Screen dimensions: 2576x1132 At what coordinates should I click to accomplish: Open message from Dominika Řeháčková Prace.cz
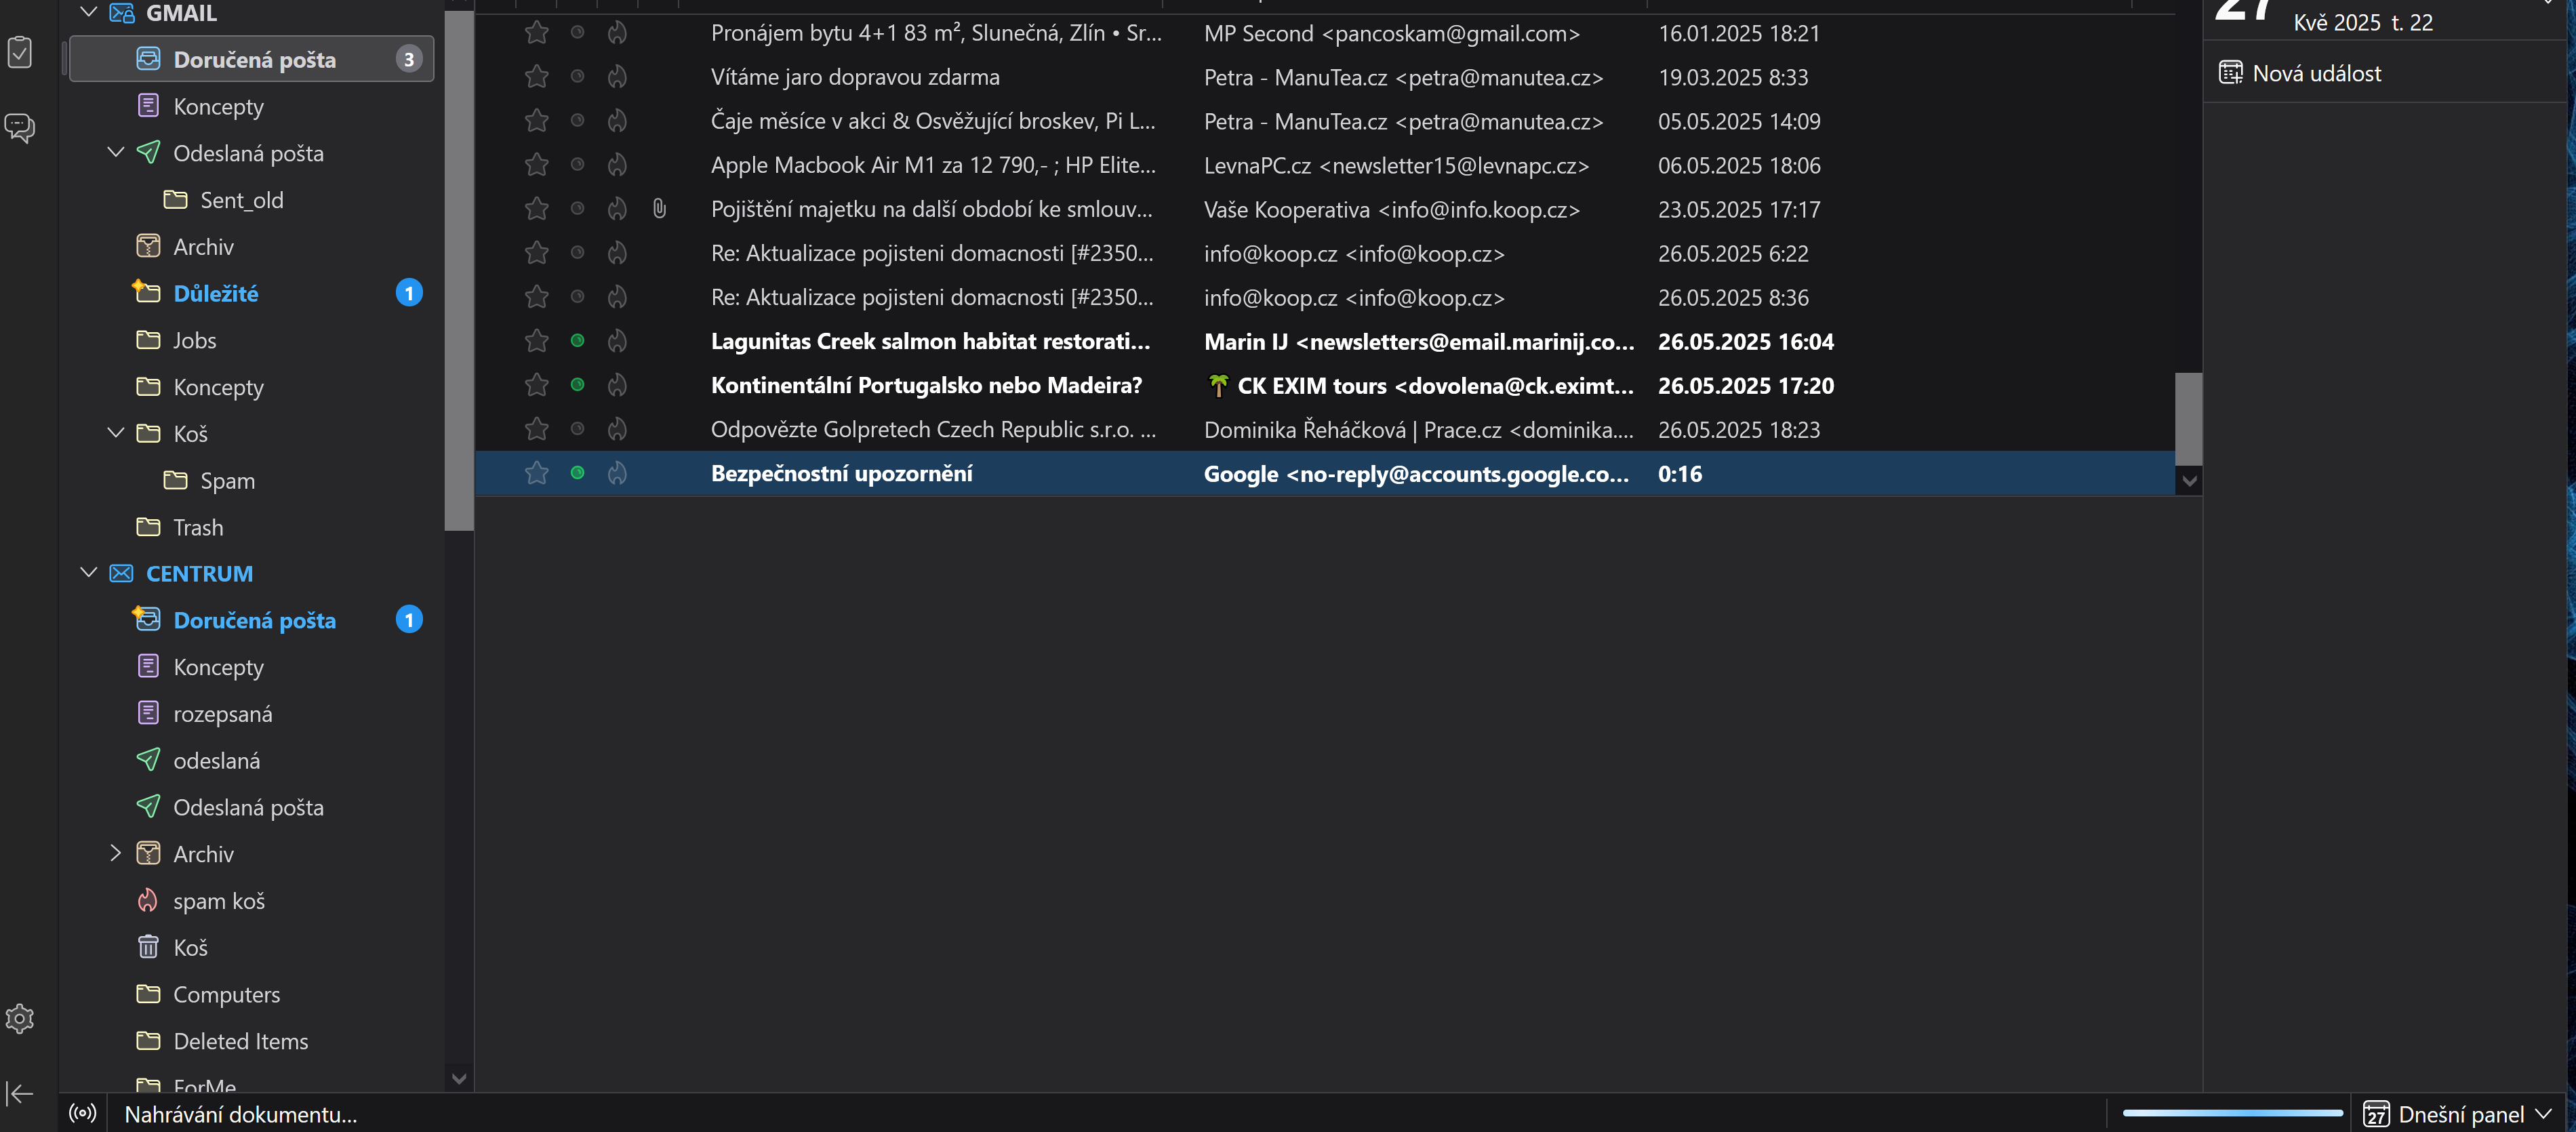point(1325,429)
